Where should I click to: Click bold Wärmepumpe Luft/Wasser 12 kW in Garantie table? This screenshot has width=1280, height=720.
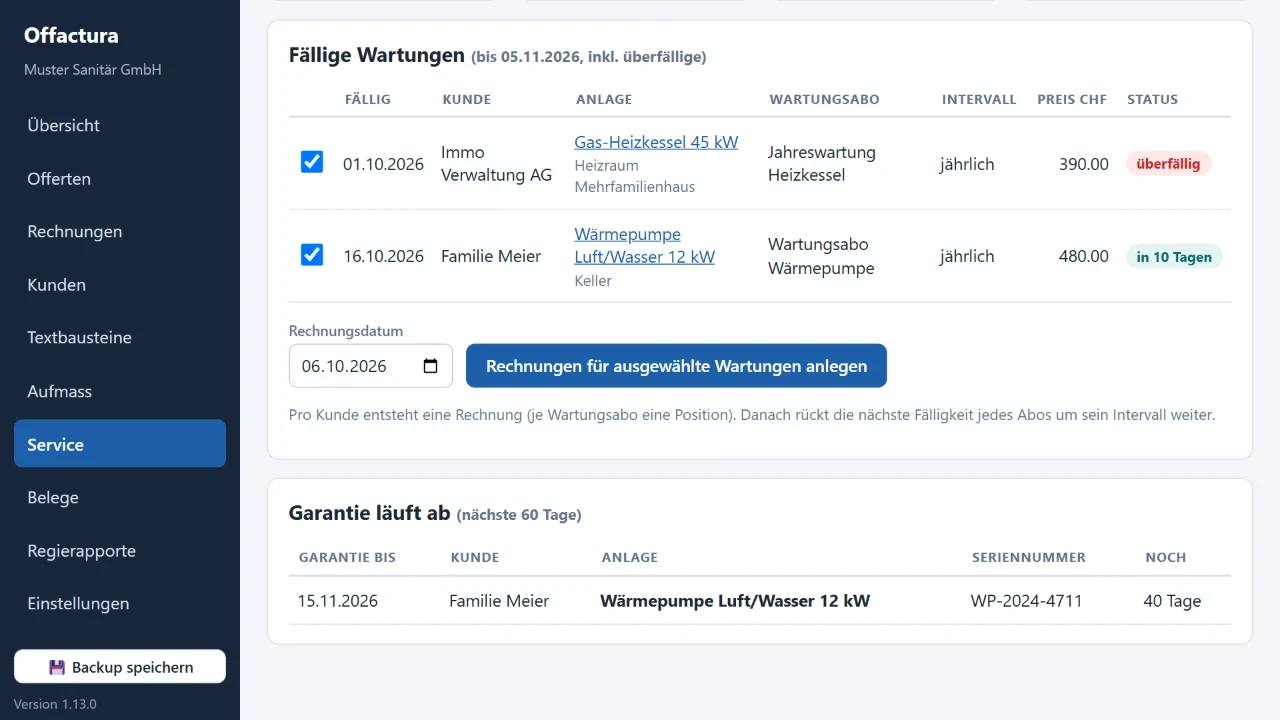coord(735,601)
